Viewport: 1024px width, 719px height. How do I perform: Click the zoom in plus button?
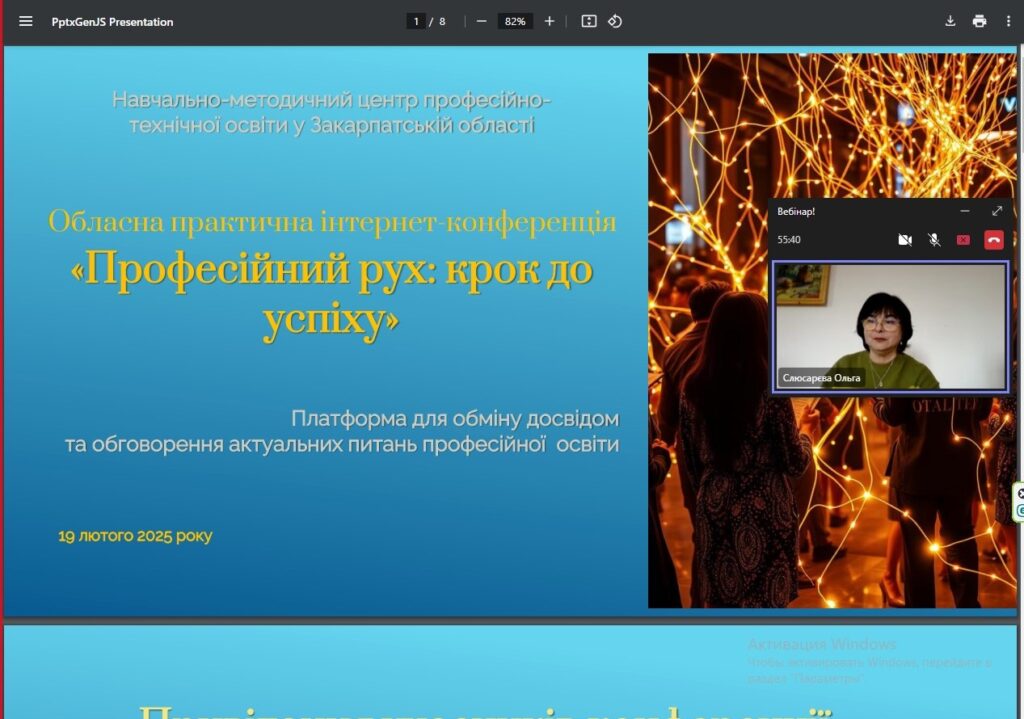[549, 21]
